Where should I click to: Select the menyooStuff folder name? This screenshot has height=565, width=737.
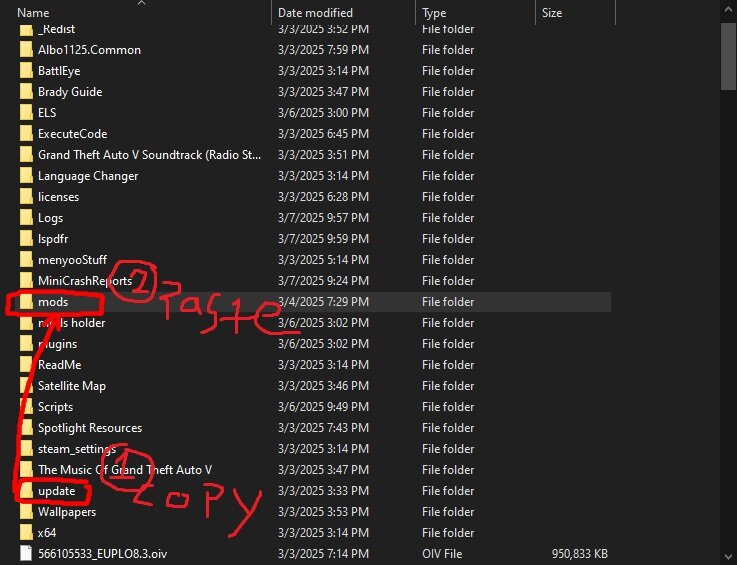tap(72, 260)
